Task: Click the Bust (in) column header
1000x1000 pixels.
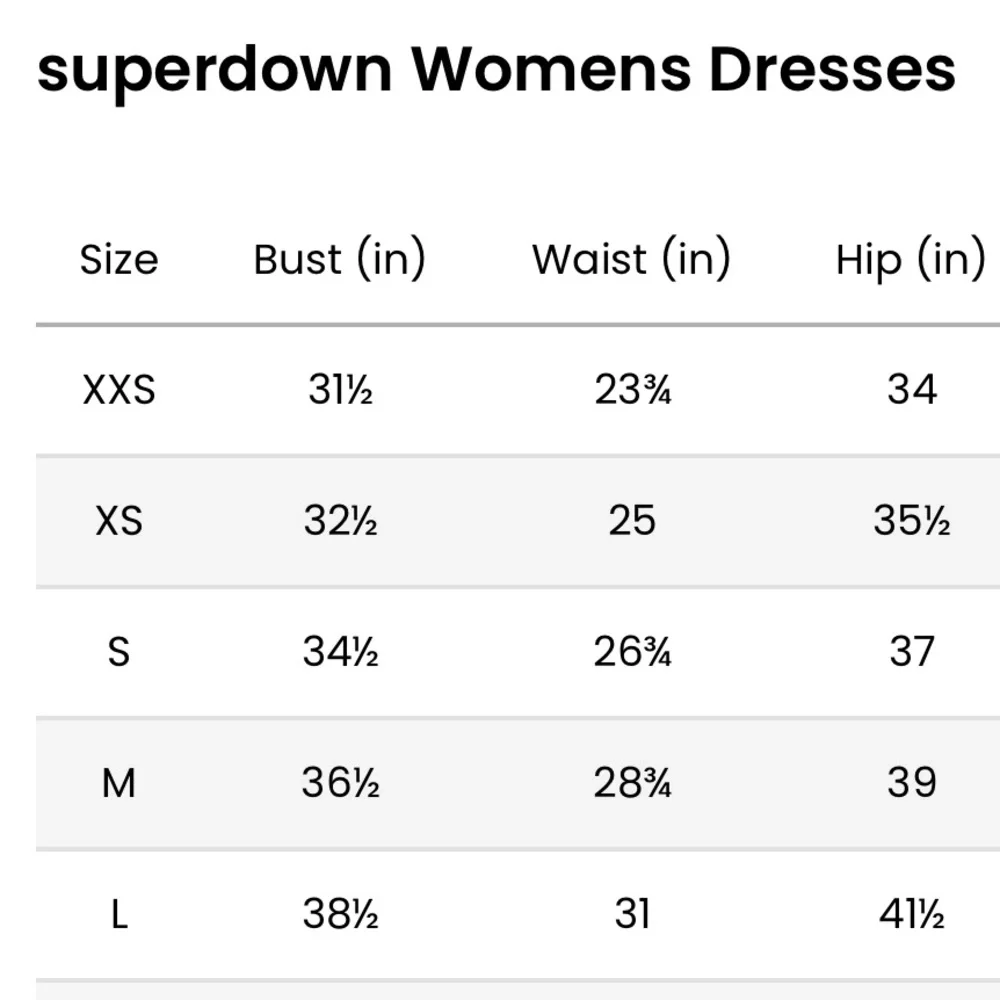Action: 340,260
